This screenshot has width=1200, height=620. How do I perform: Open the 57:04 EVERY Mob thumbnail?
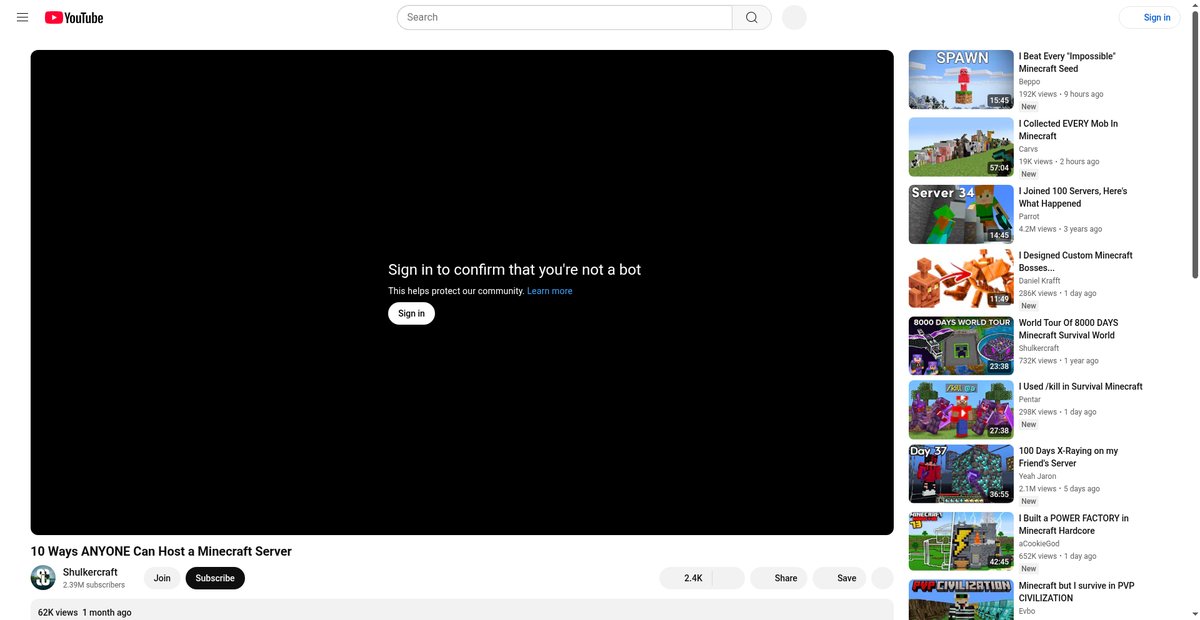(x=961, y=147)
